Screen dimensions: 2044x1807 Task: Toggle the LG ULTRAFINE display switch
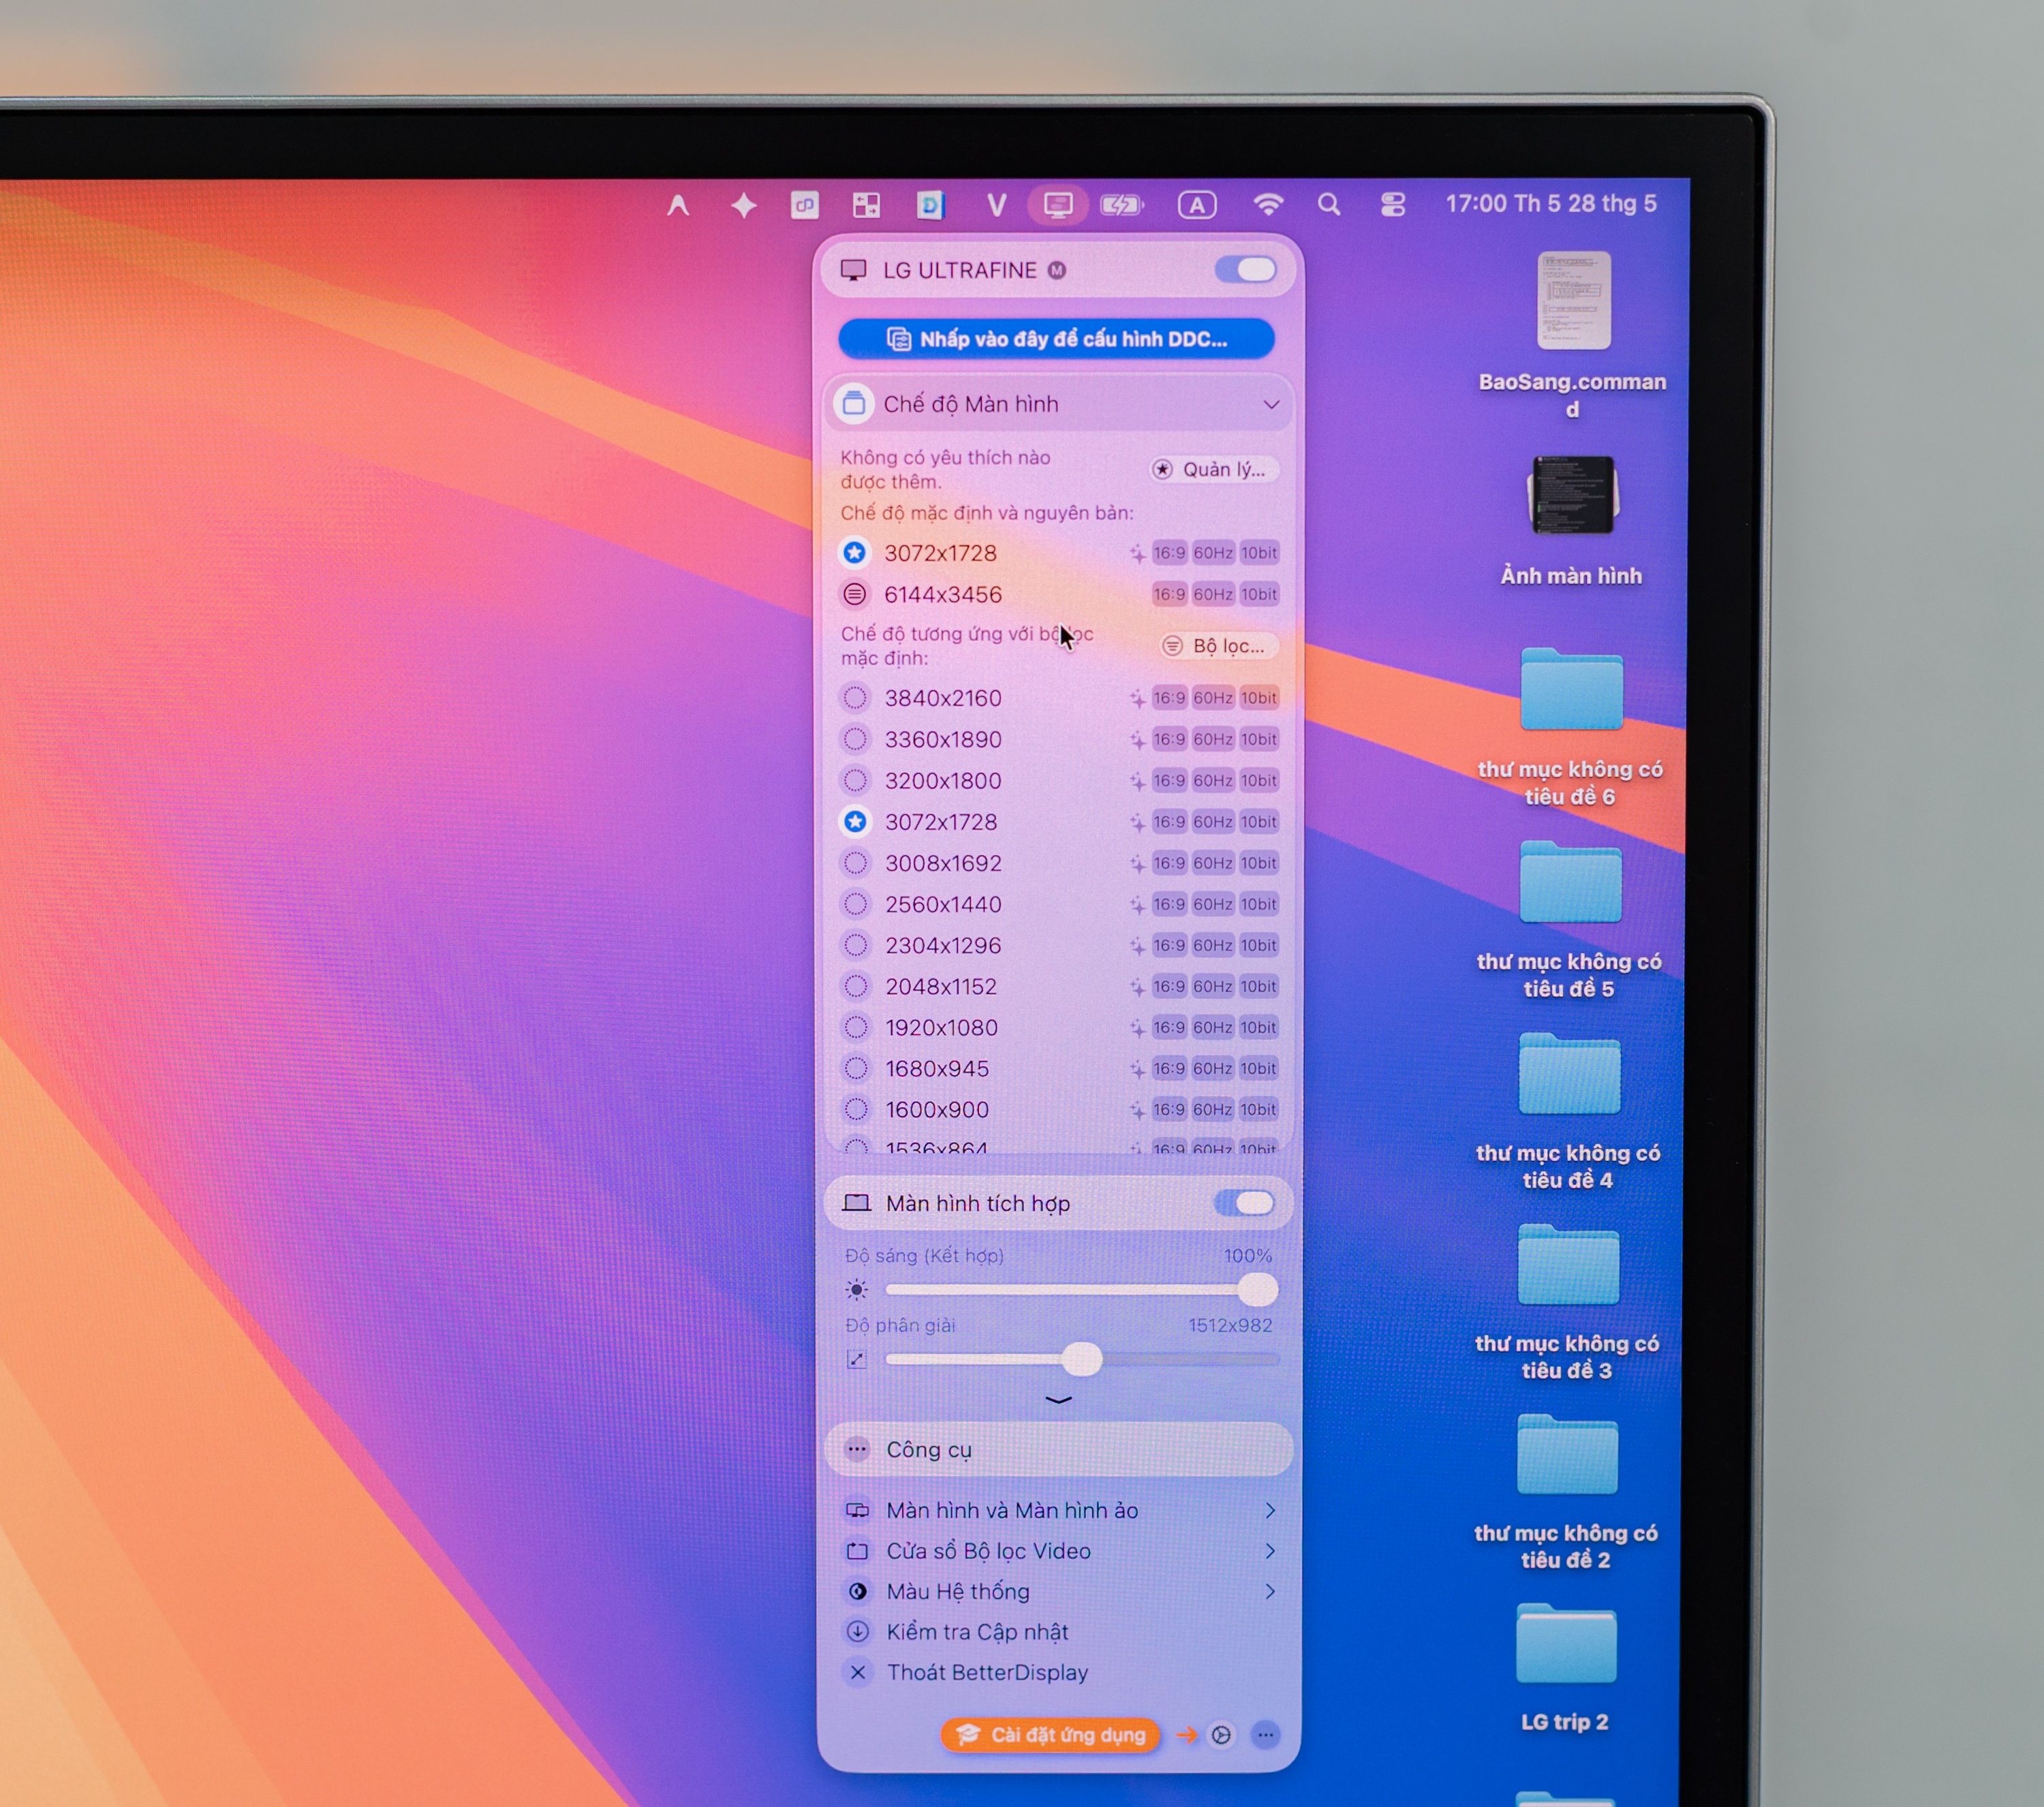(1245, 270)
